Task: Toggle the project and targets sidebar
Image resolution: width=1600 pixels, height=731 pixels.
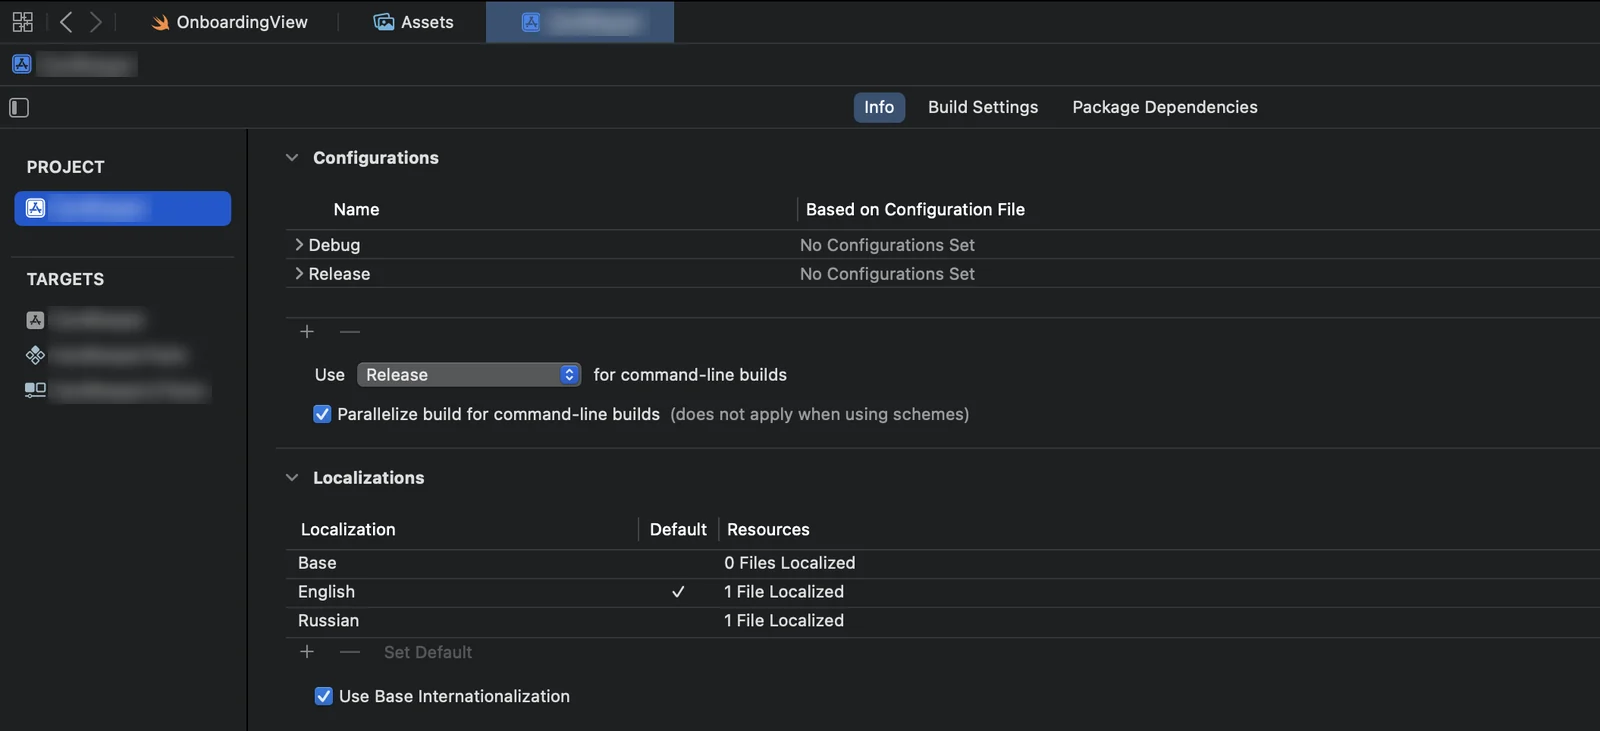Action: [19, 107]
